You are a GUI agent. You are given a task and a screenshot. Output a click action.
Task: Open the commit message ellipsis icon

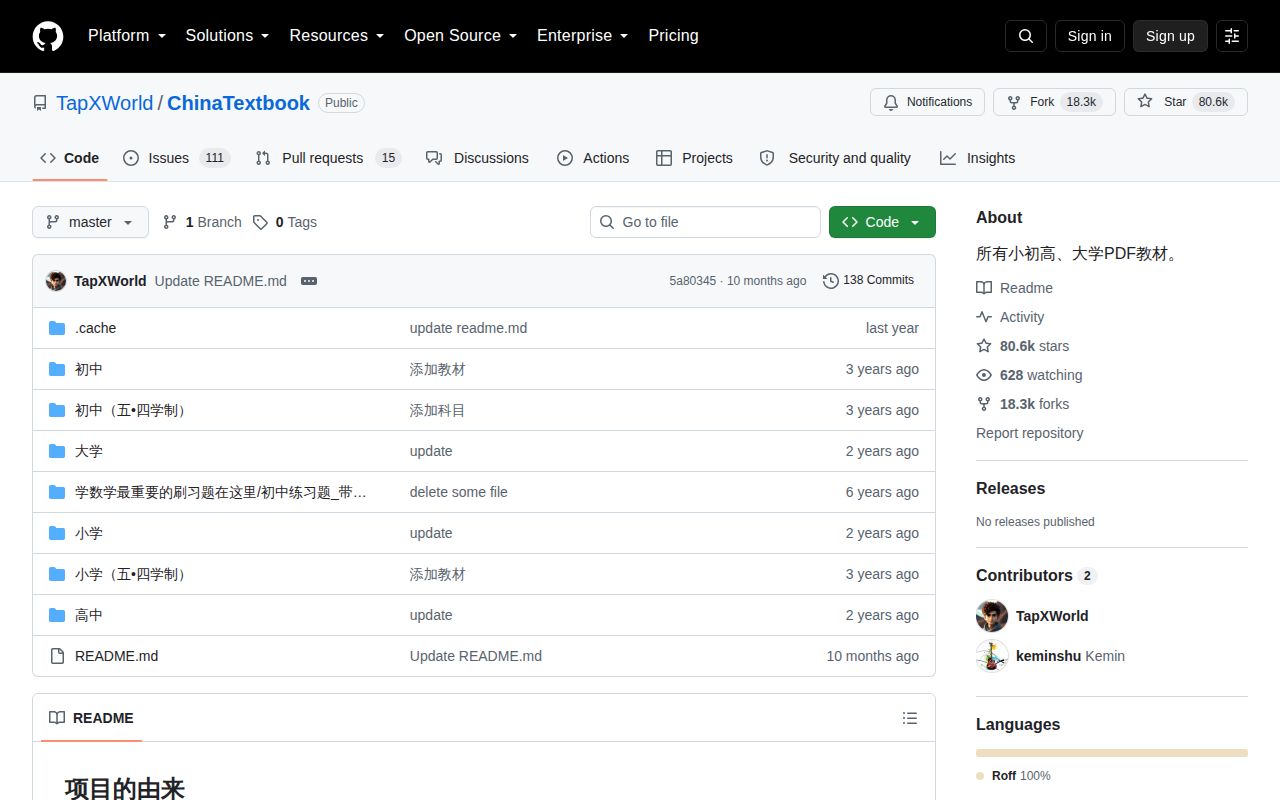(x=309, y=281)
